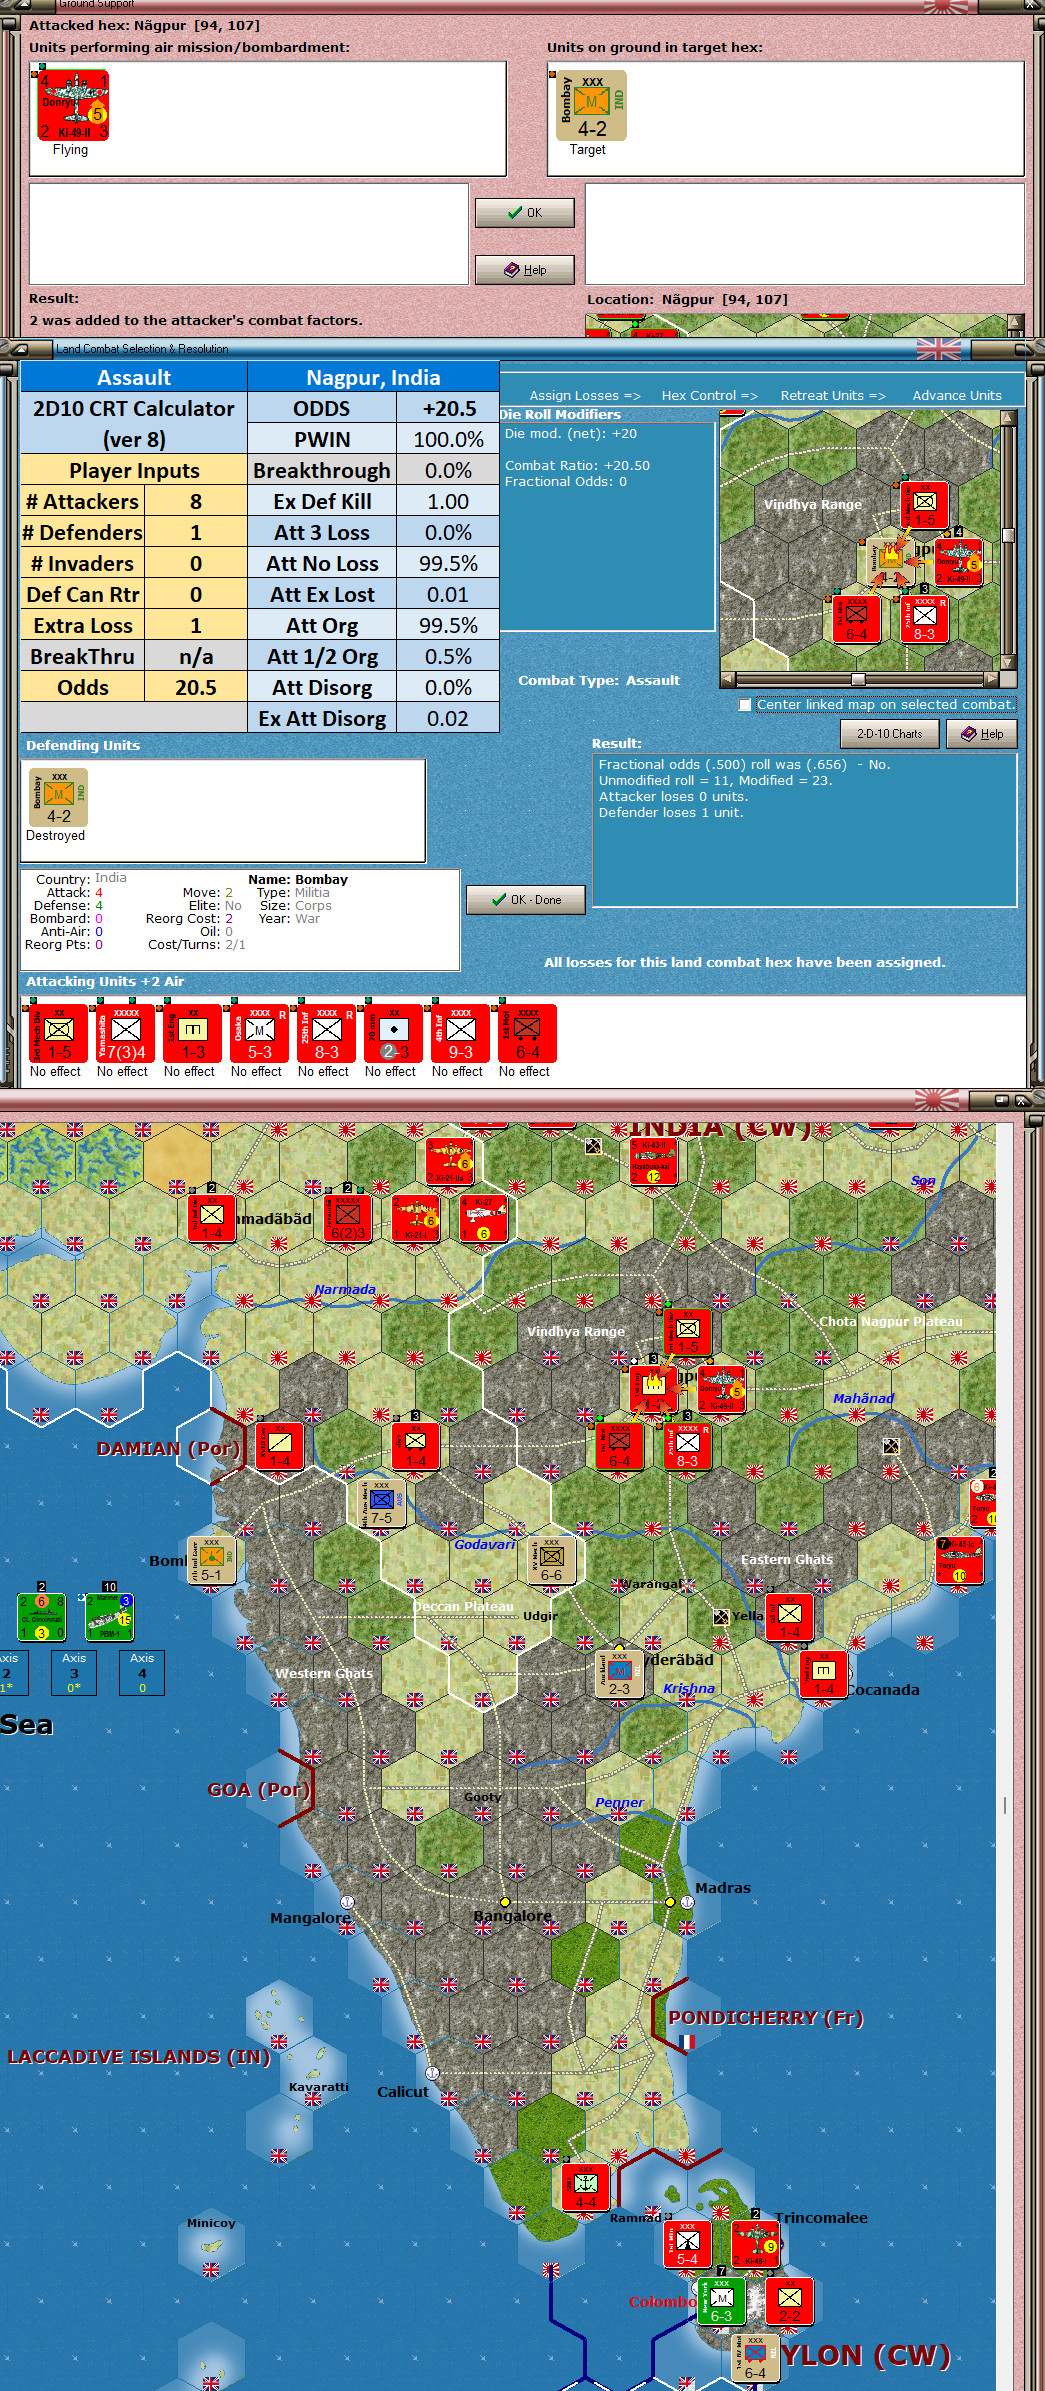1045x2391 pixels.
Task: Click the '# Attackers' value cell 8
Action: coord(196,501)
